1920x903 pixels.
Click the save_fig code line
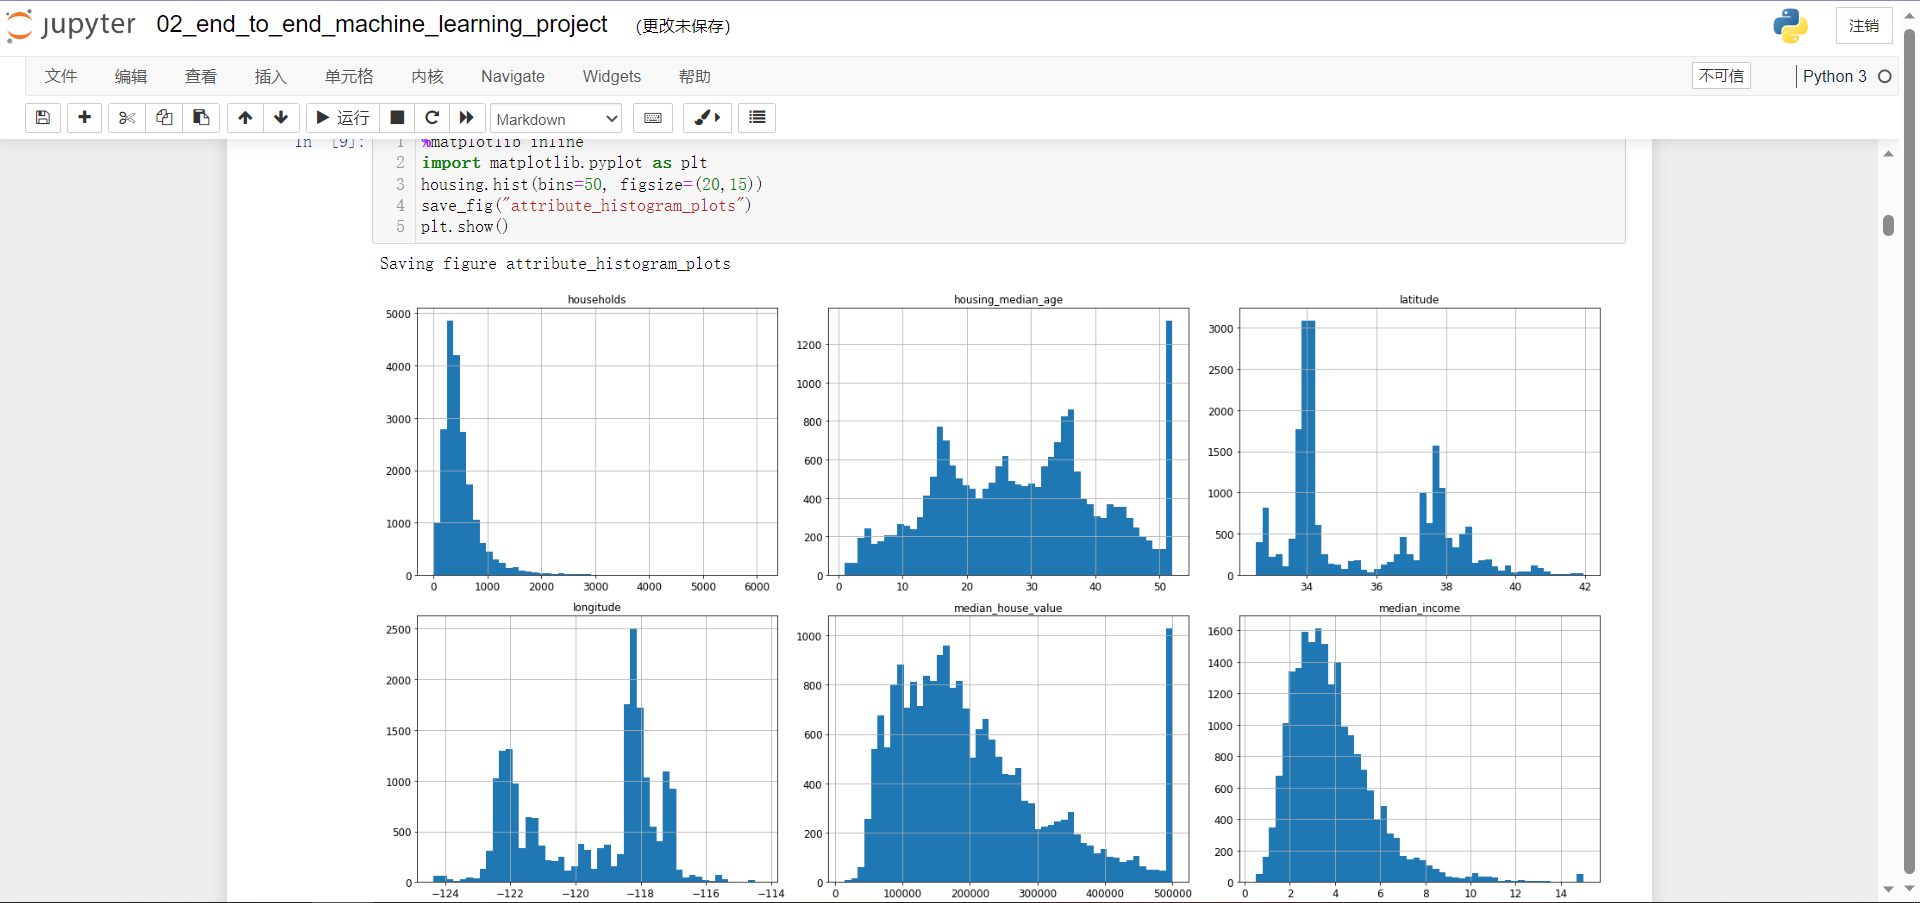(x=586, y=205)
